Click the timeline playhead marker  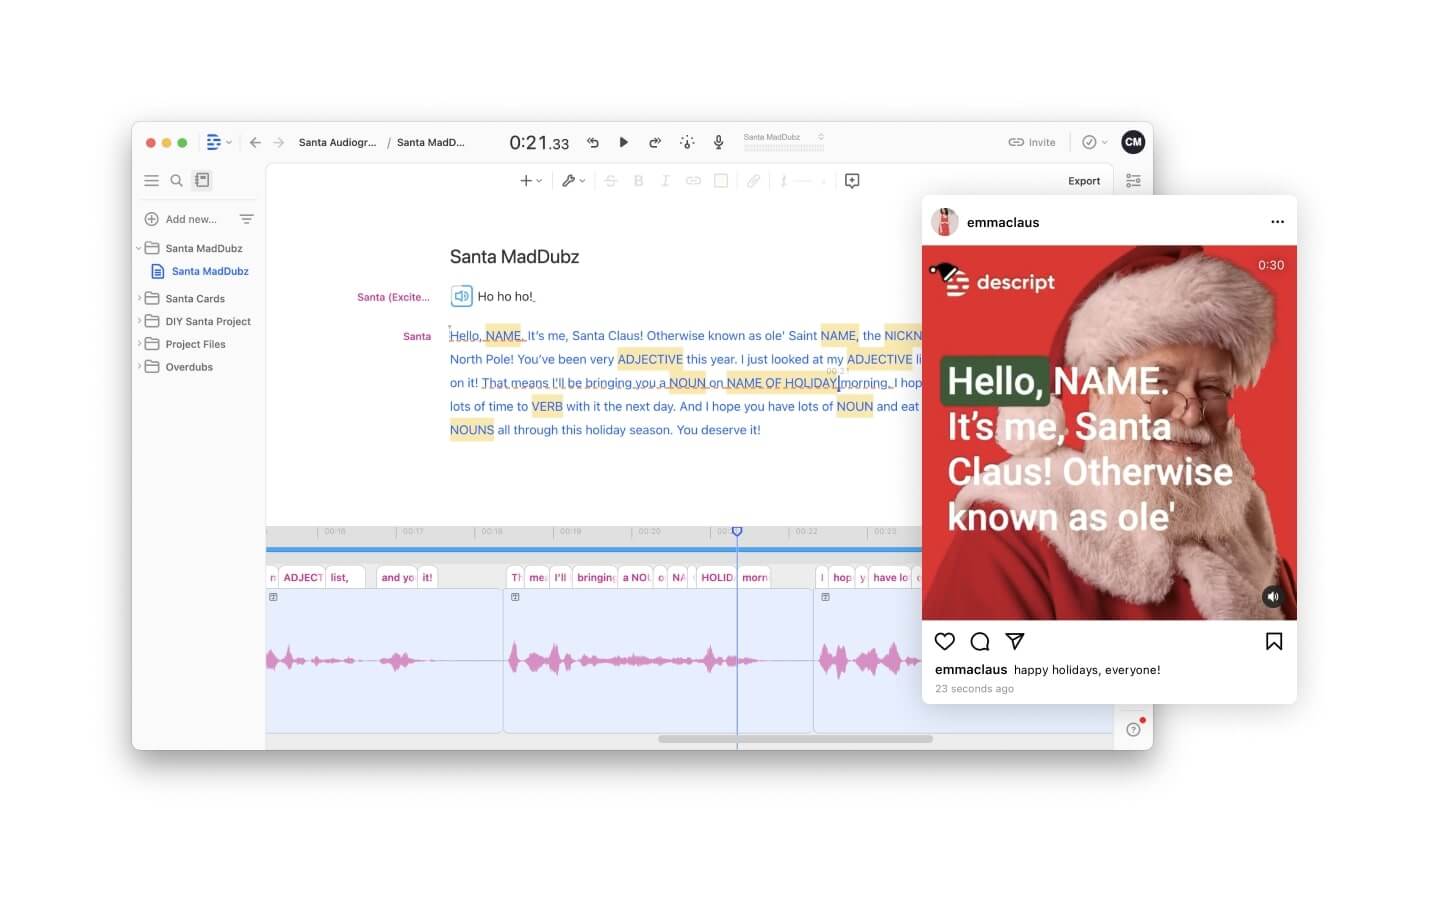(737, 531)
